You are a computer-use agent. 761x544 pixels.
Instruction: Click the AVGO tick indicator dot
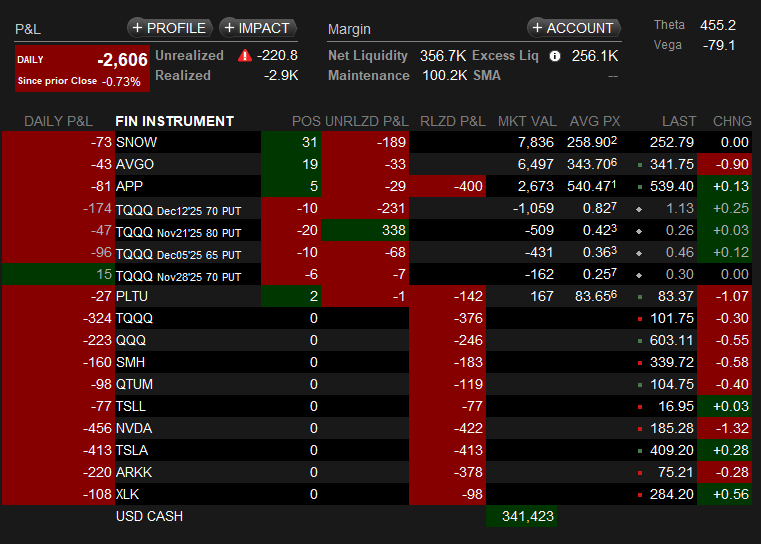640,165
